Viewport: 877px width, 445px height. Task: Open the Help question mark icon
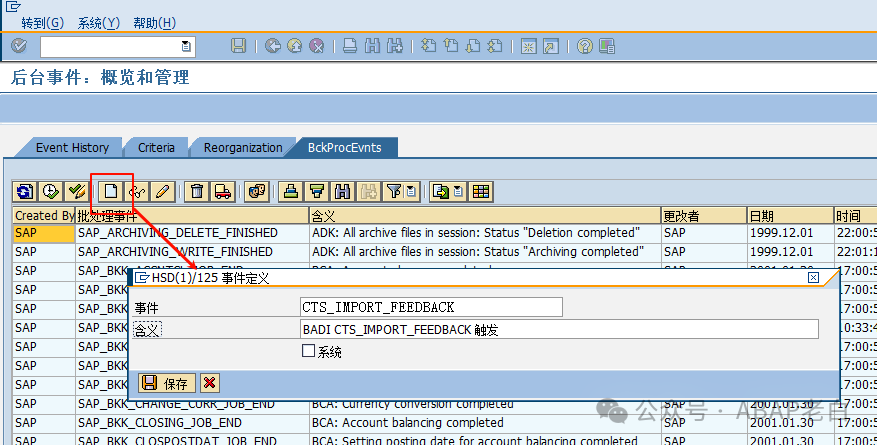(x=585, y=46)
